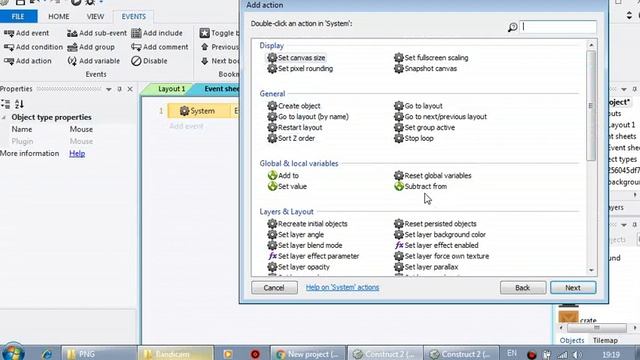Select the Create object action
Viewport: 640px width, 360px height.
click(294, 106)
